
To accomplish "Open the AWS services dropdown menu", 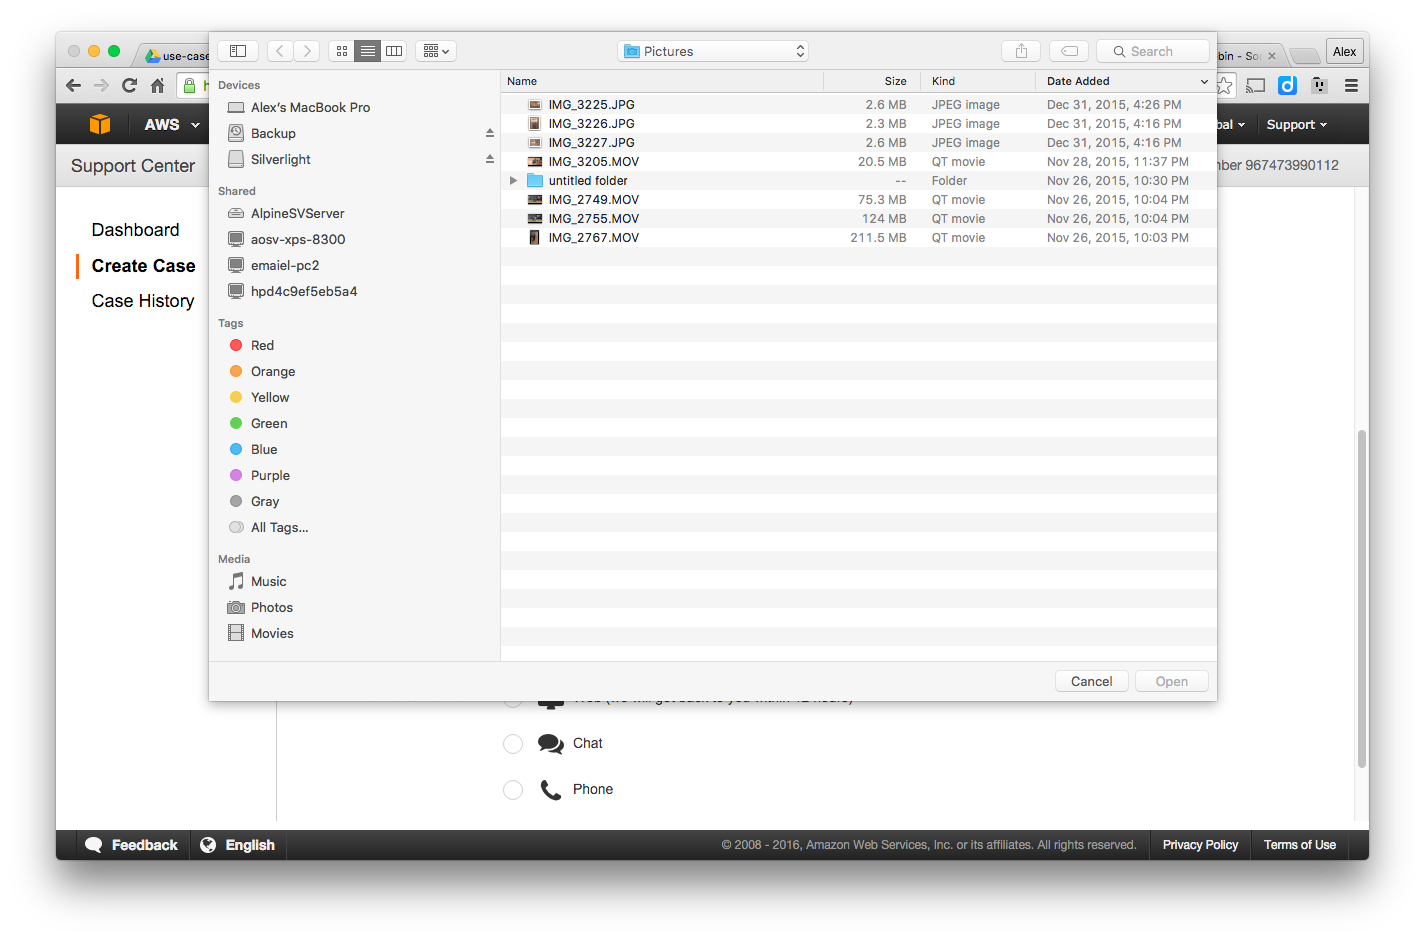I will pyautogui.click(x=172, y=125).
